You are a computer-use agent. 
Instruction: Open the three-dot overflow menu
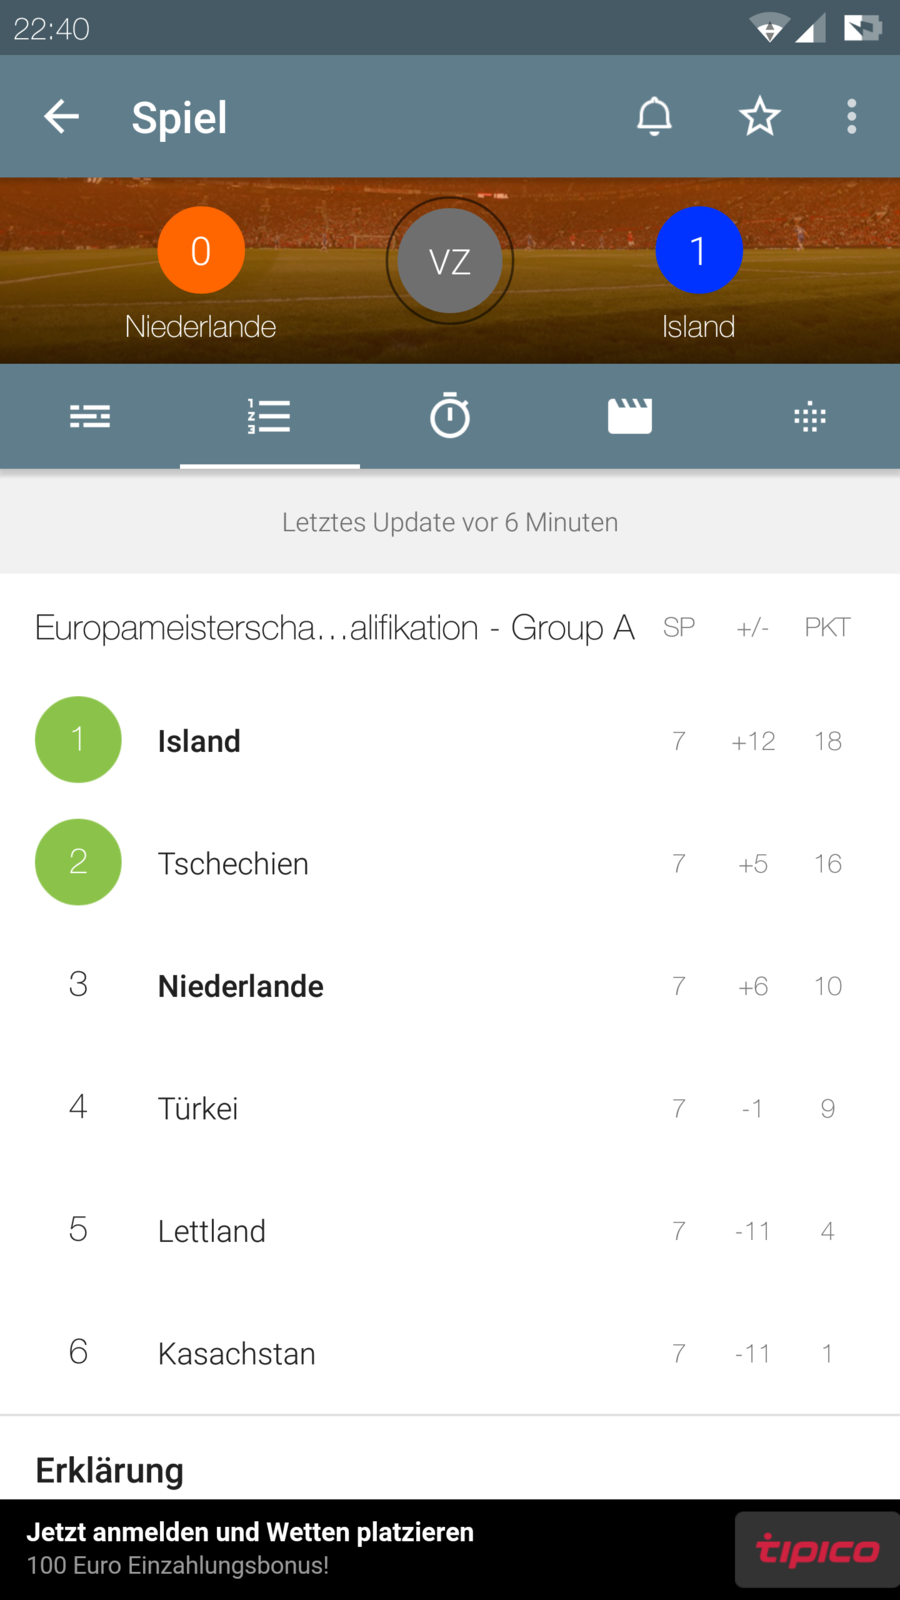pos(851,117)
